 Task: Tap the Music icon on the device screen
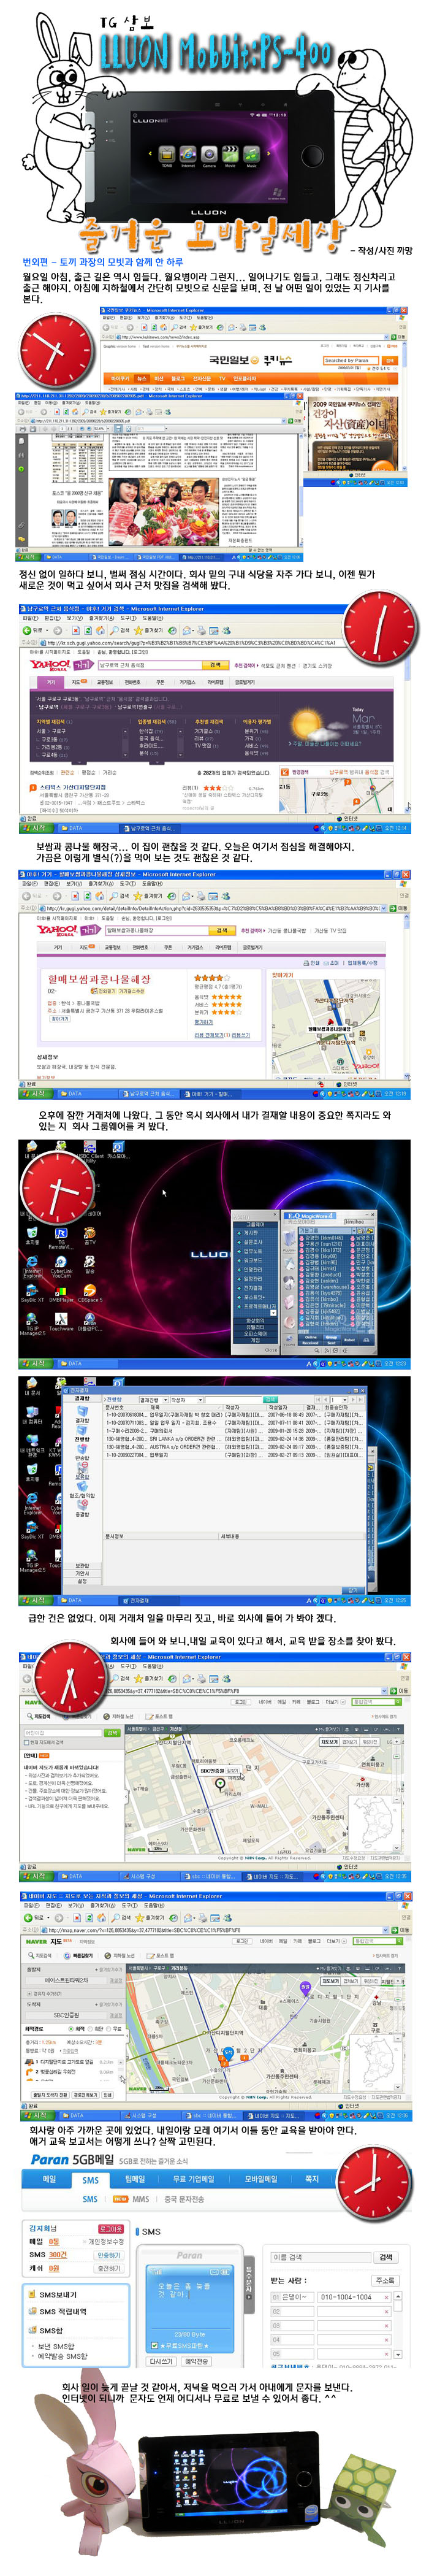[x=251, y=154]
